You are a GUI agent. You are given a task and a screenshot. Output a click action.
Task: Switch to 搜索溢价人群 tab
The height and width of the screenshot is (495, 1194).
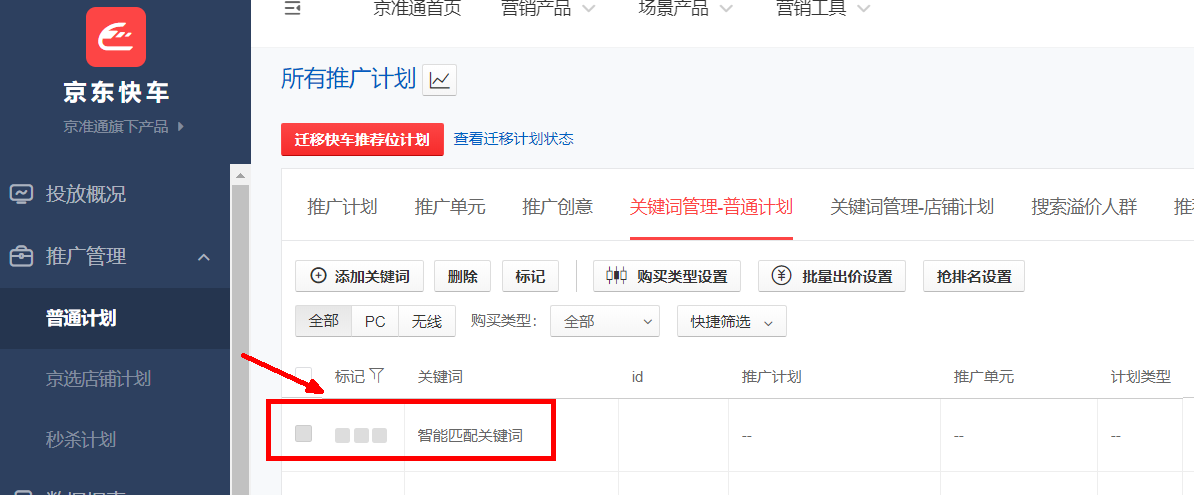[1084, 206]
